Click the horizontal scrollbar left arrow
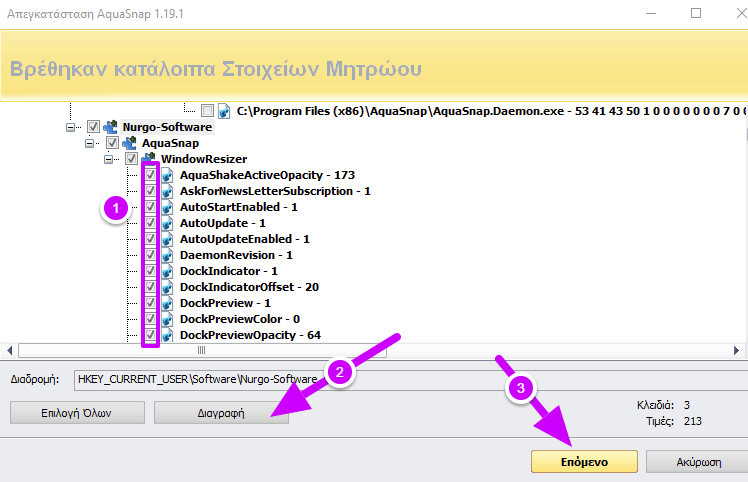This screenshot has width=748, height=482. (10, 350)
